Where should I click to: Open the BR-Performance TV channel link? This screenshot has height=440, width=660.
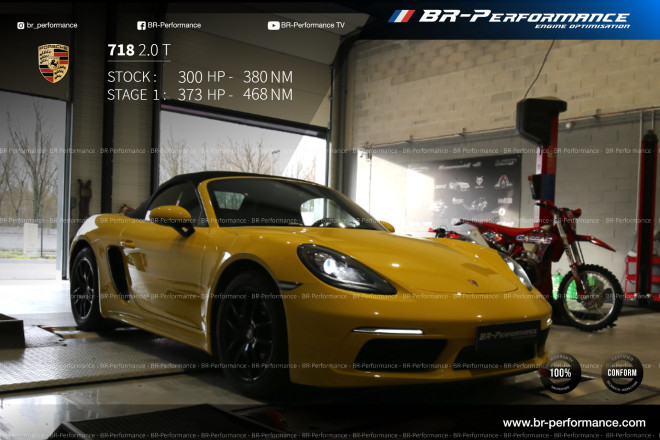pyautogui.click(x=312, y=25)
